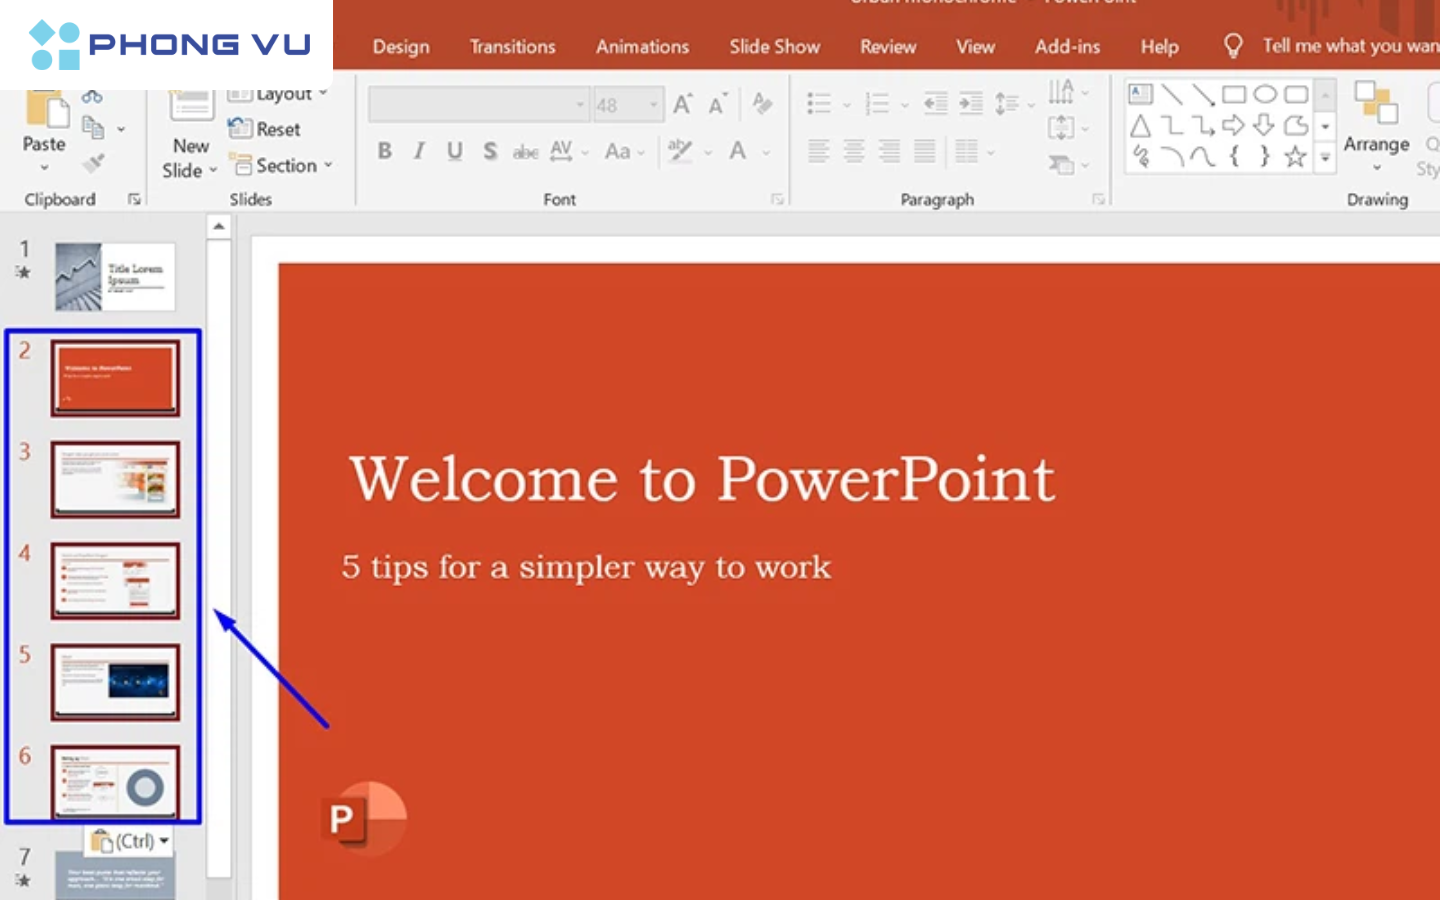Toggle Underline formatting

[454, 151]
